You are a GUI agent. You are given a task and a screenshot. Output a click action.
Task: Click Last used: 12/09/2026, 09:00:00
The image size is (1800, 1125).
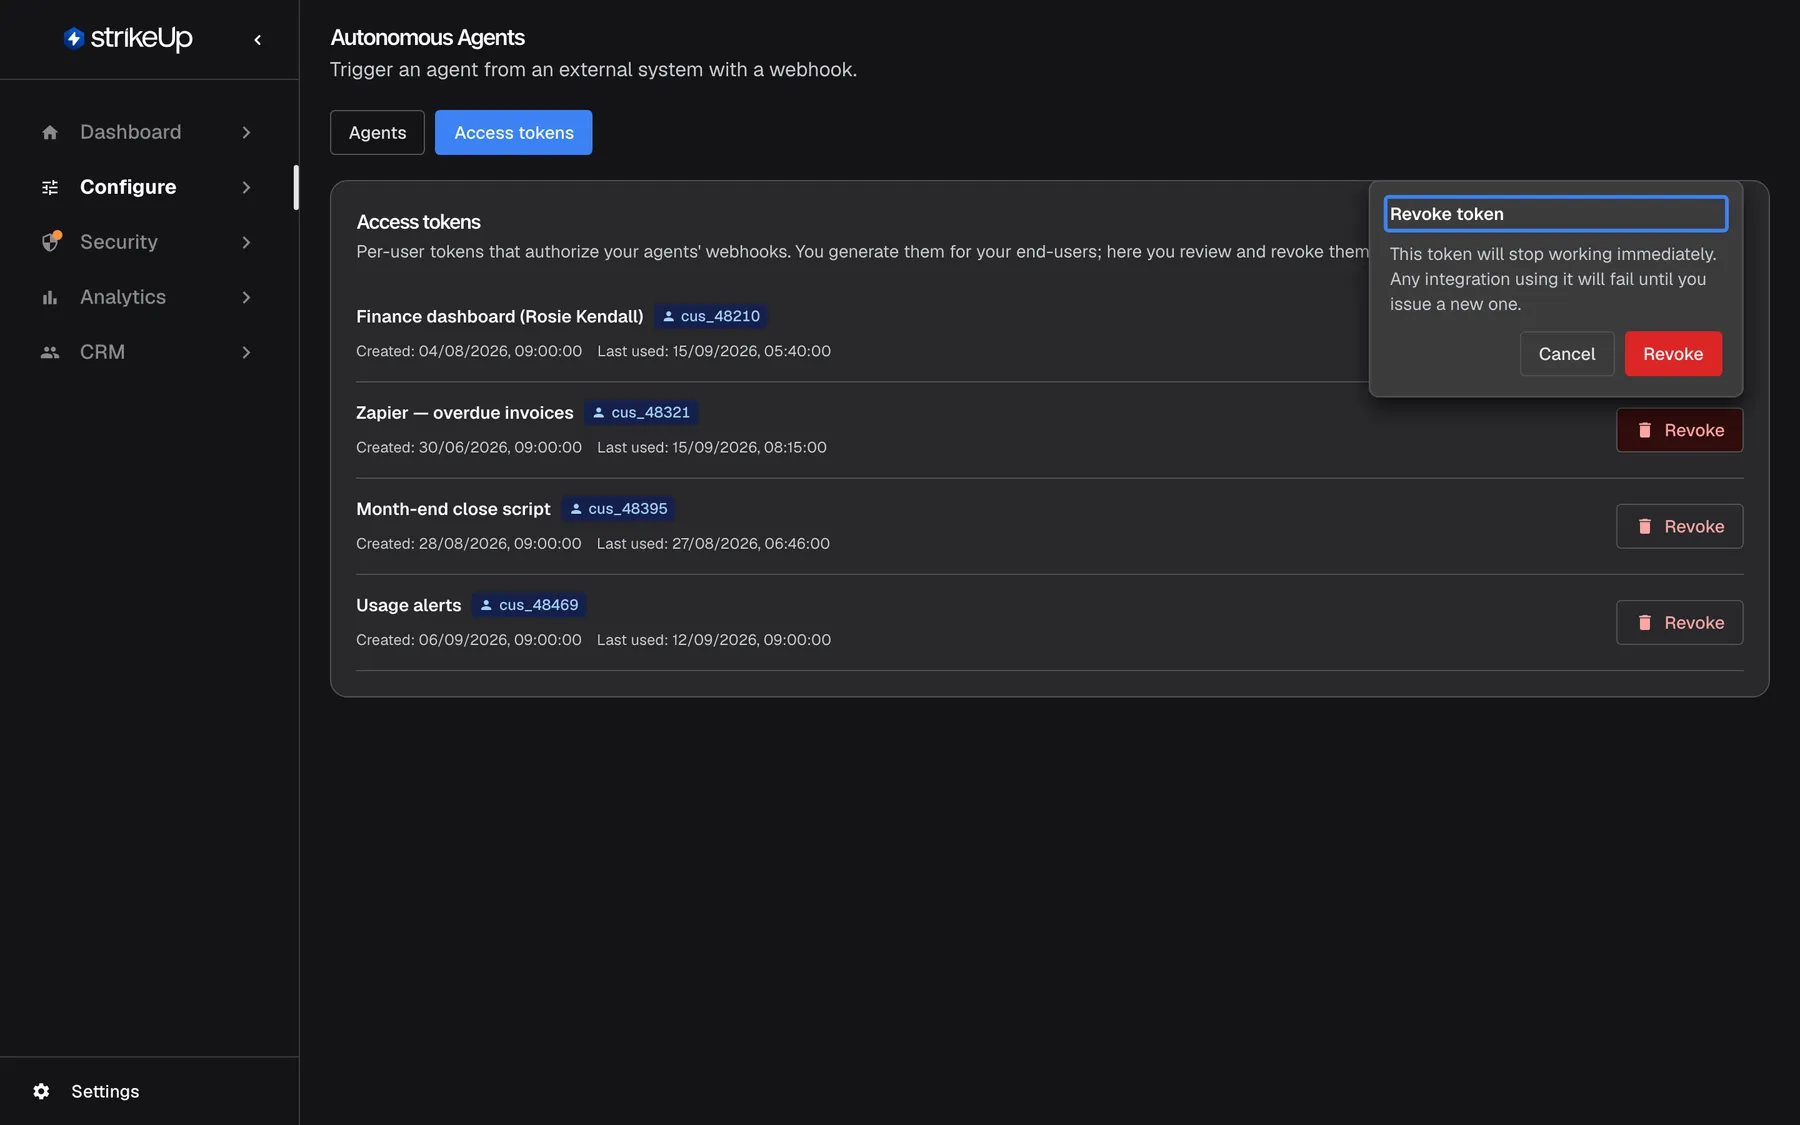(714, 639)
